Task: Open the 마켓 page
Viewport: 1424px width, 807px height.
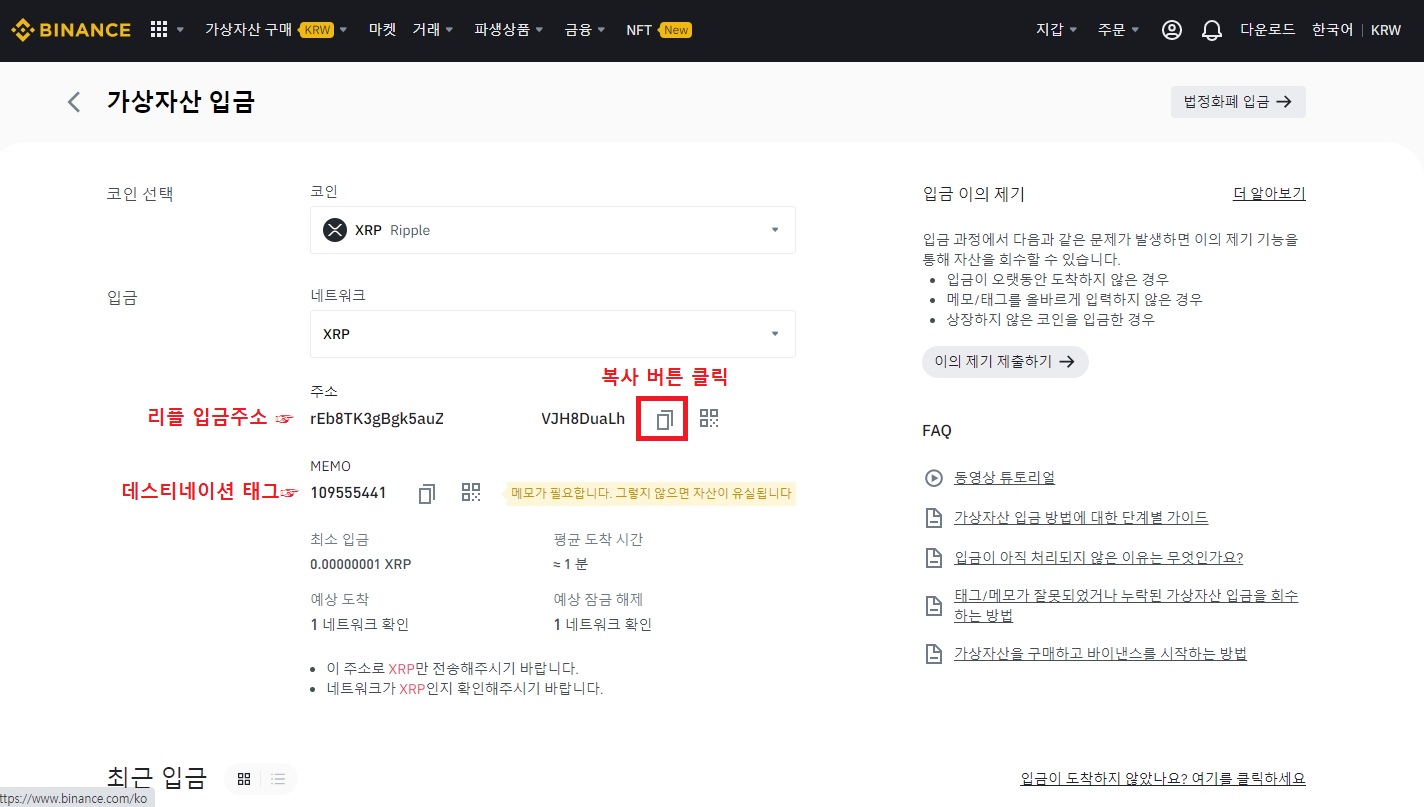Action: click(x=382, y=30)
